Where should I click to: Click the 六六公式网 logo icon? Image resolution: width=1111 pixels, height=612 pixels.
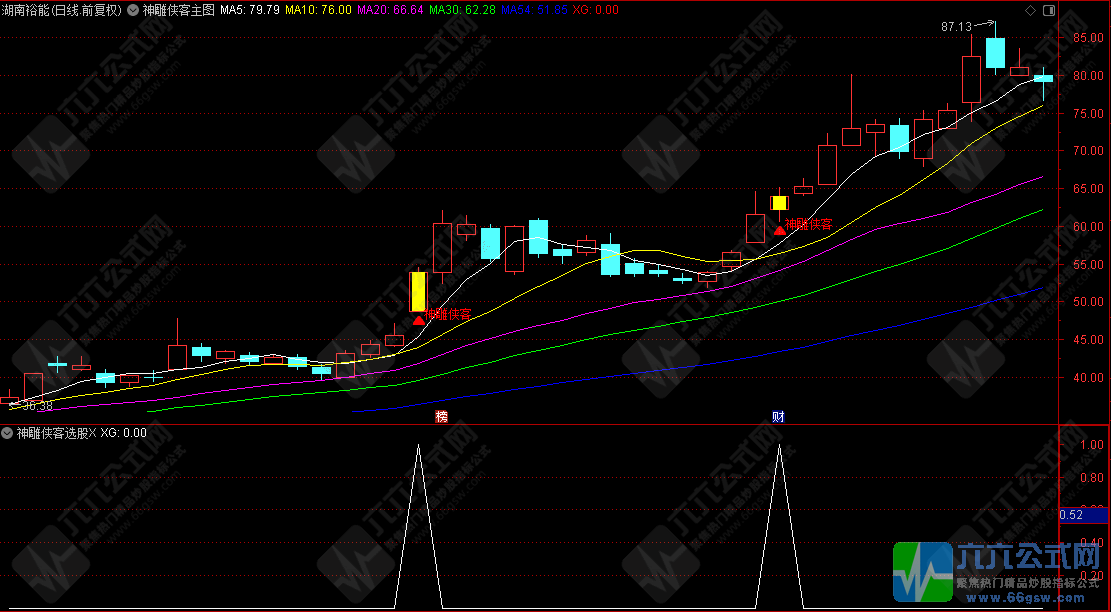[922, 572]
